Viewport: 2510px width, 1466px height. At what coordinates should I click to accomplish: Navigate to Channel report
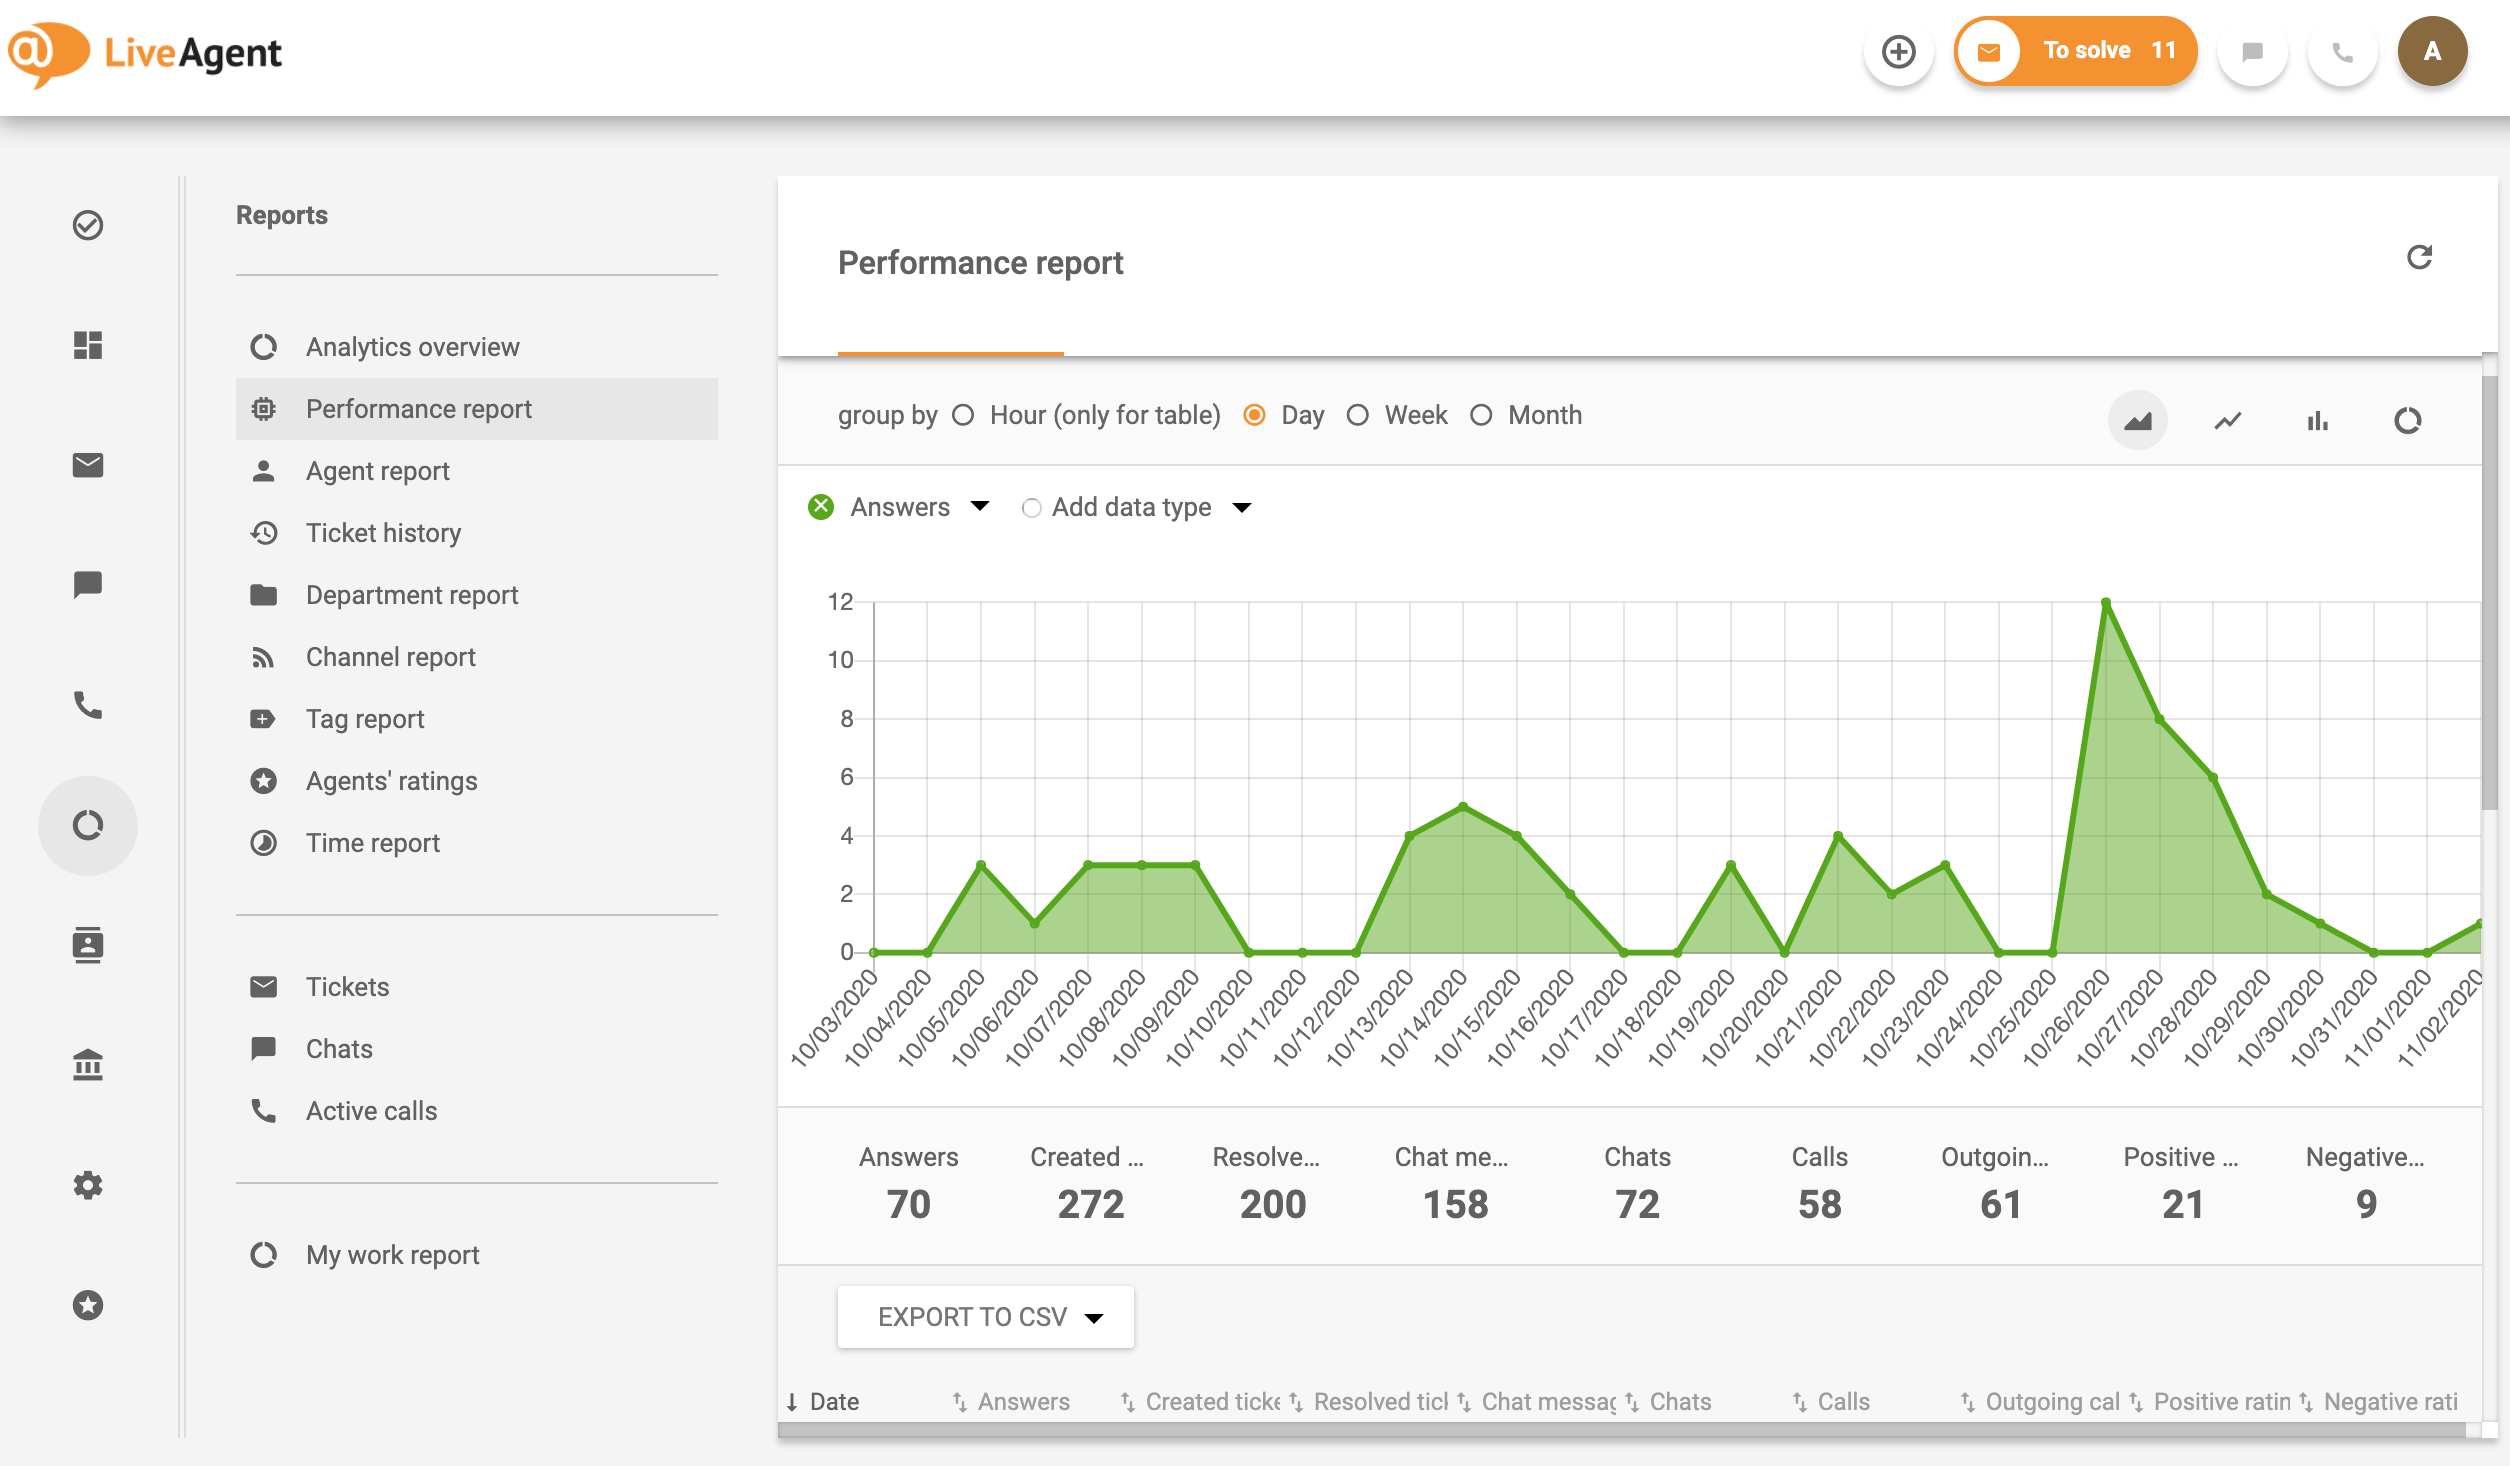click(x=391, y=656)
